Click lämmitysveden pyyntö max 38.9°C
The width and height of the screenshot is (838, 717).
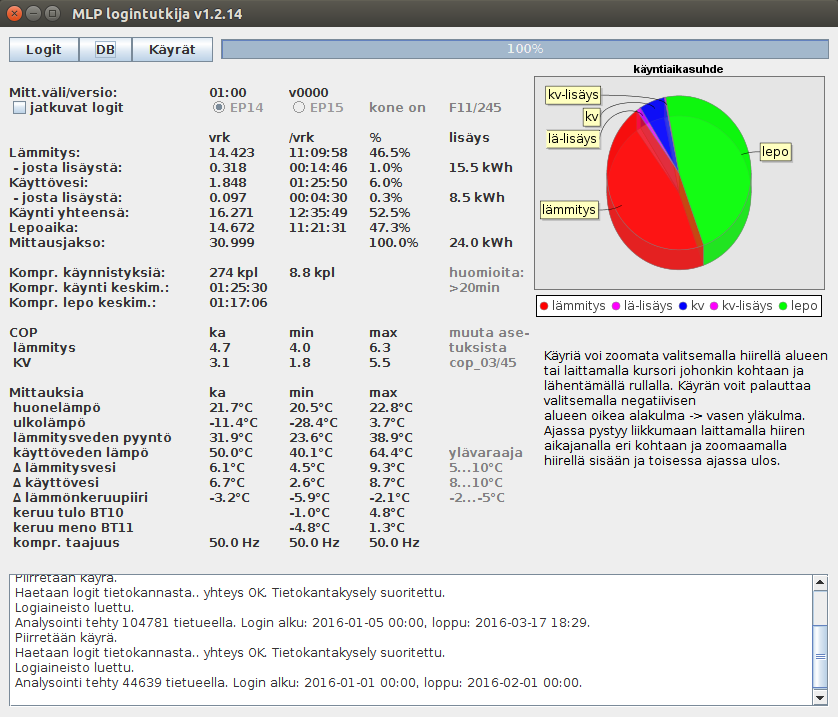[x=391, y=438]
